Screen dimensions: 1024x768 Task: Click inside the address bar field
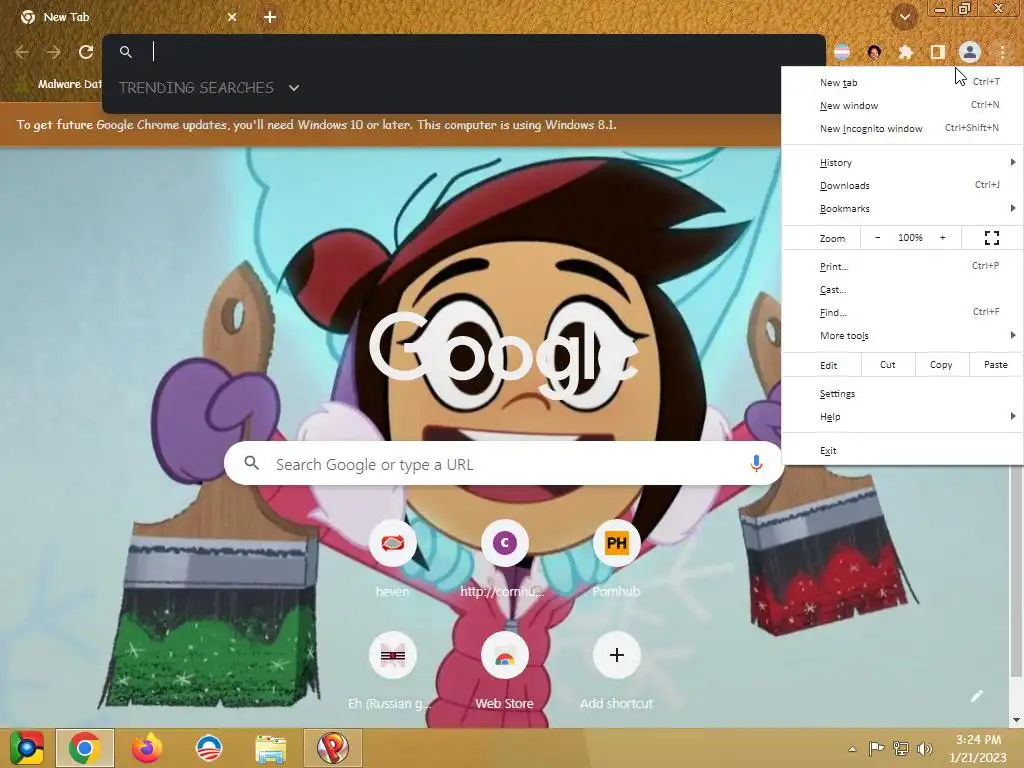(464, 52)
